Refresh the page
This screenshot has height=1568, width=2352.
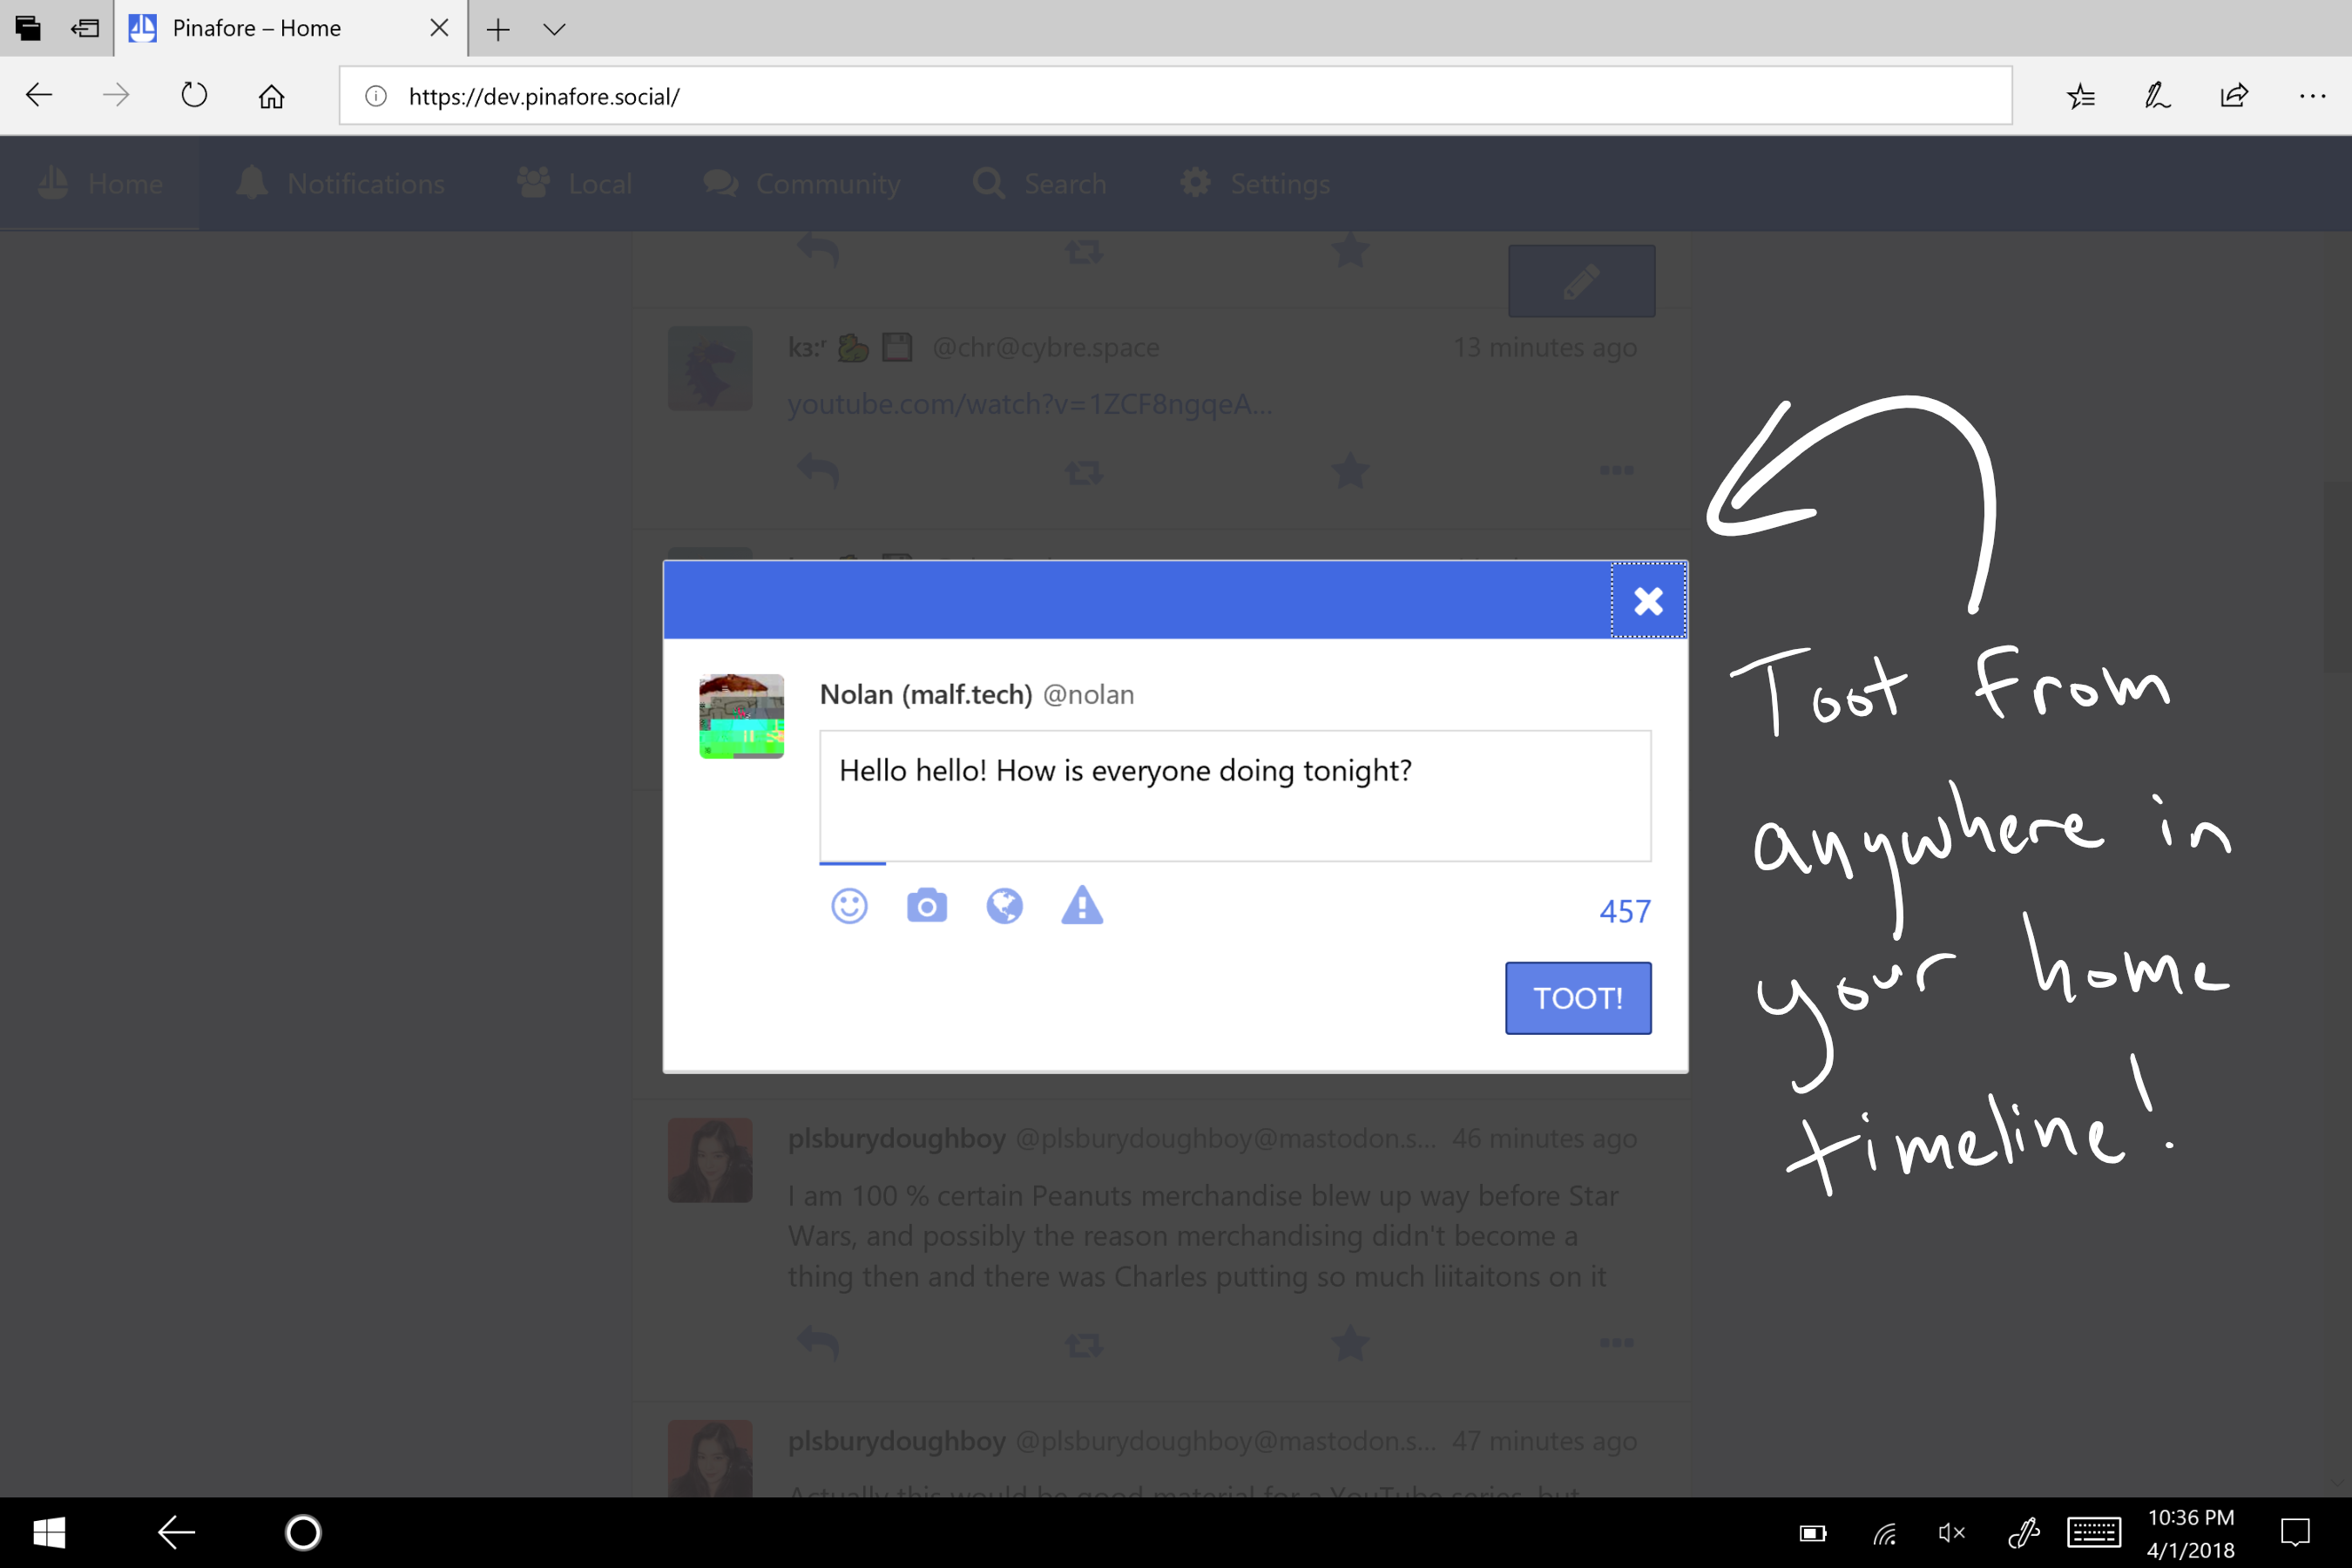click(194, 96)
